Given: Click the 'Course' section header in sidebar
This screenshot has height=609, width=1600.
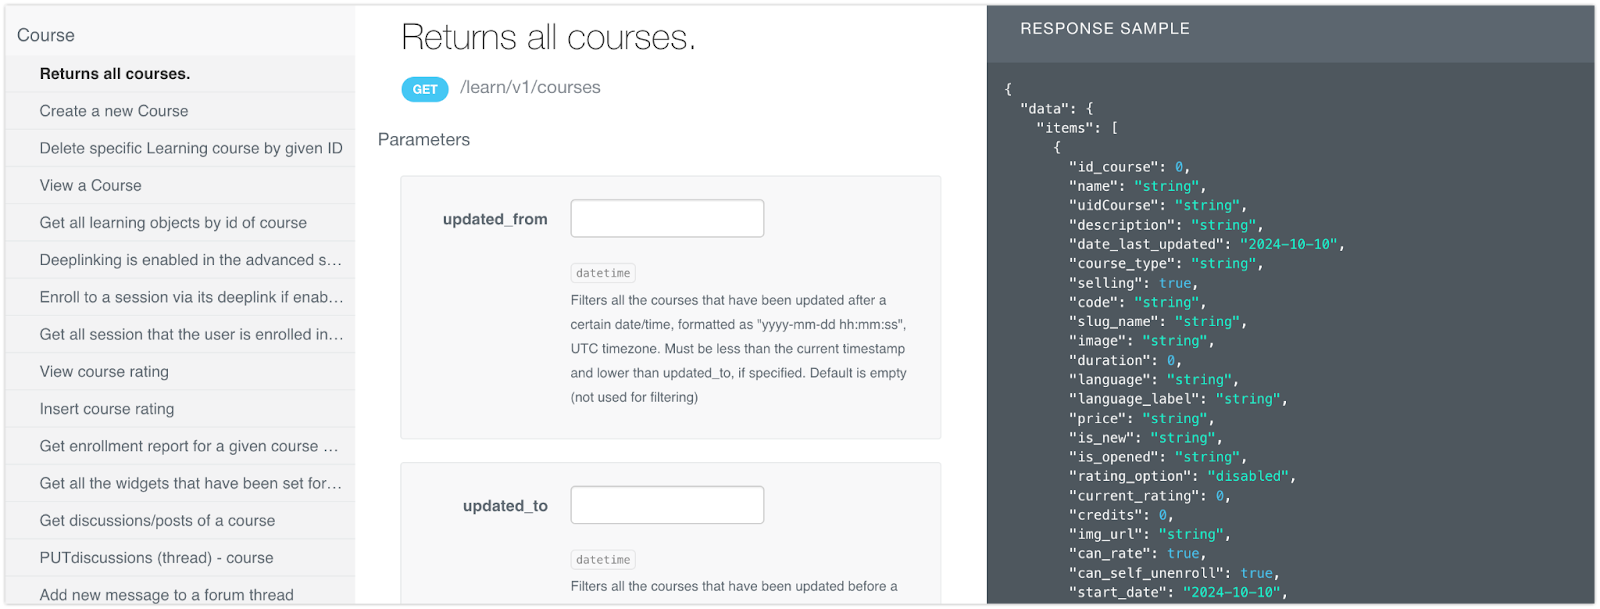Looking at the screenshot, I should point(46,35).
